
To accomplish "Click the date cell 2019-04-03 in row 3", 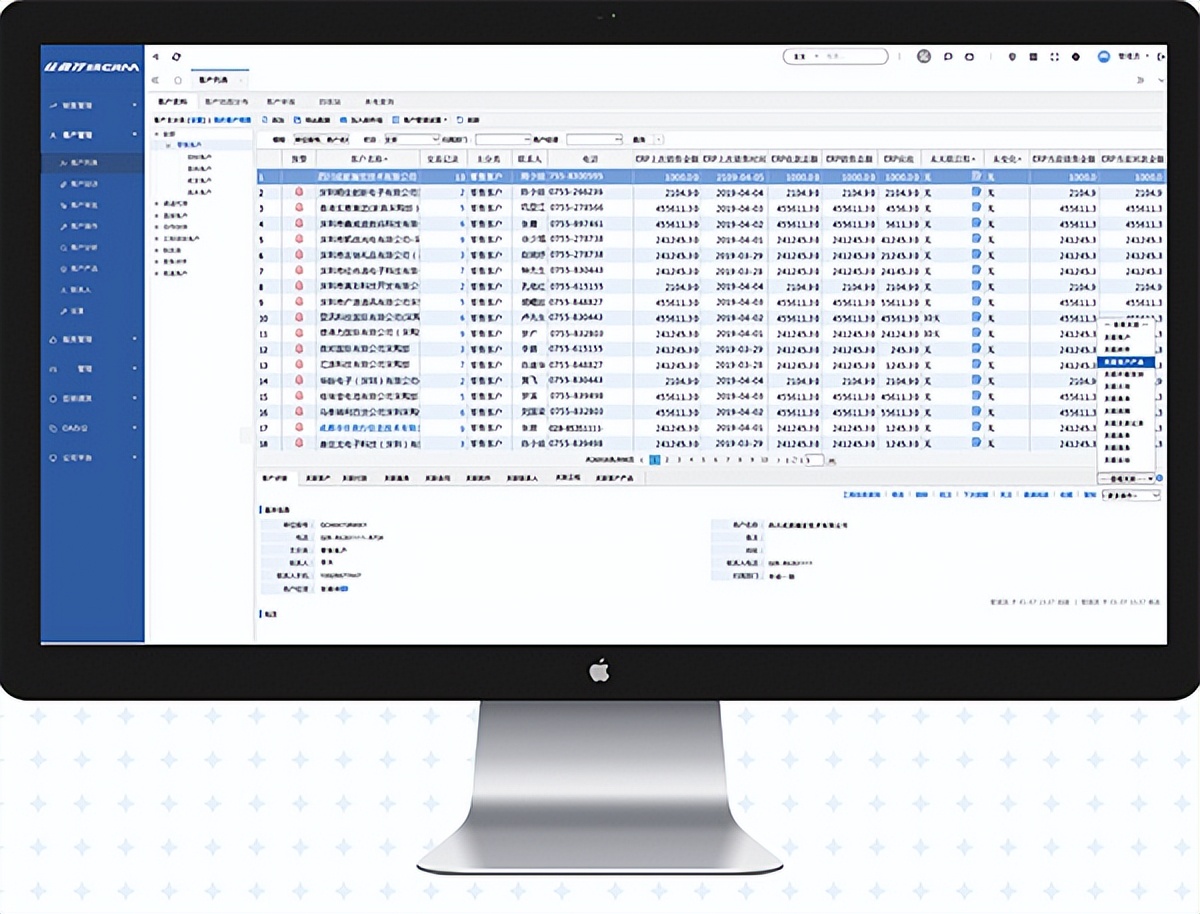I will tap(741, 208).
